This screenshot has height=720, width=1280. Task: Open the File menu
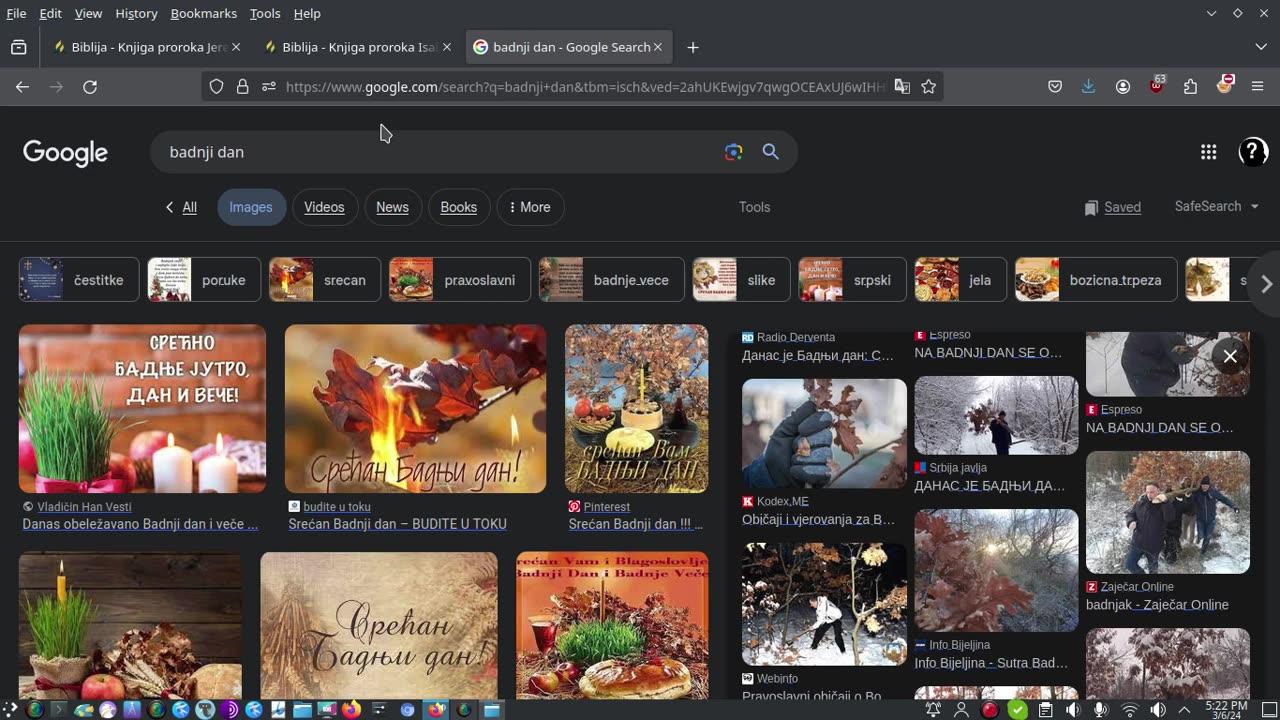(x=16, y=13)
